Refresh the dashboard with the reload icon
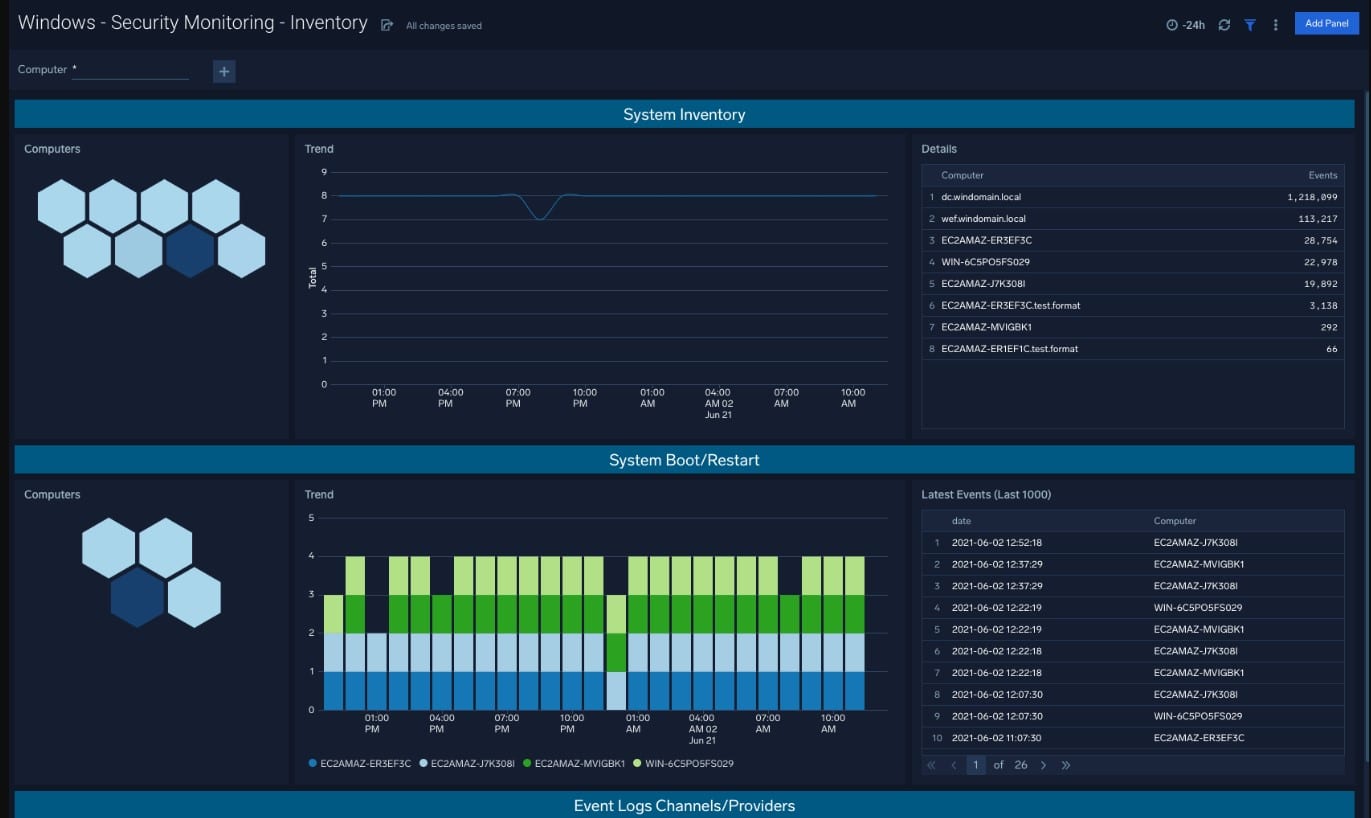The image size is (1371, 818). click(1224, 25)
